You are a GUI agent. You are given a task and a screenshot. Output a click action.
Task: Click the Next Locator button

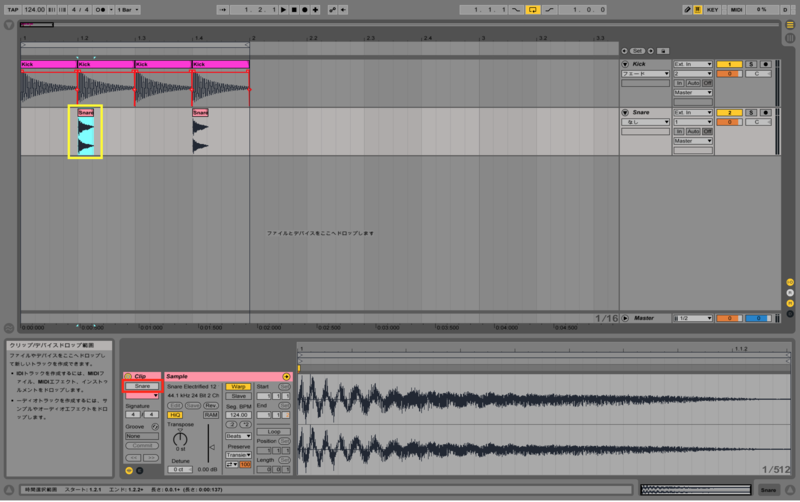tap(651, 51)
